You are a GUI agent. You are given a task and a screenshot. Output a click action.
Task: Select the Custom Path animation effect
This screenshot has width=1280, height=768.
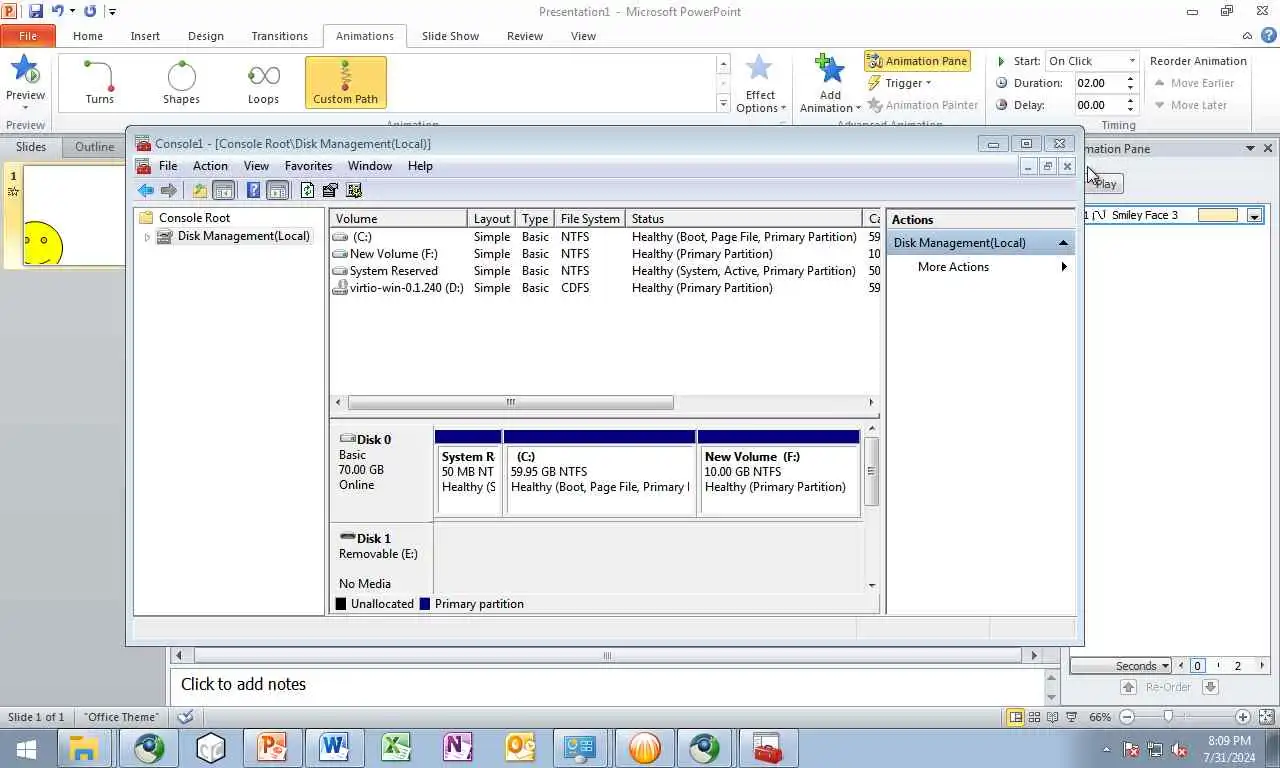coord(345,82)
